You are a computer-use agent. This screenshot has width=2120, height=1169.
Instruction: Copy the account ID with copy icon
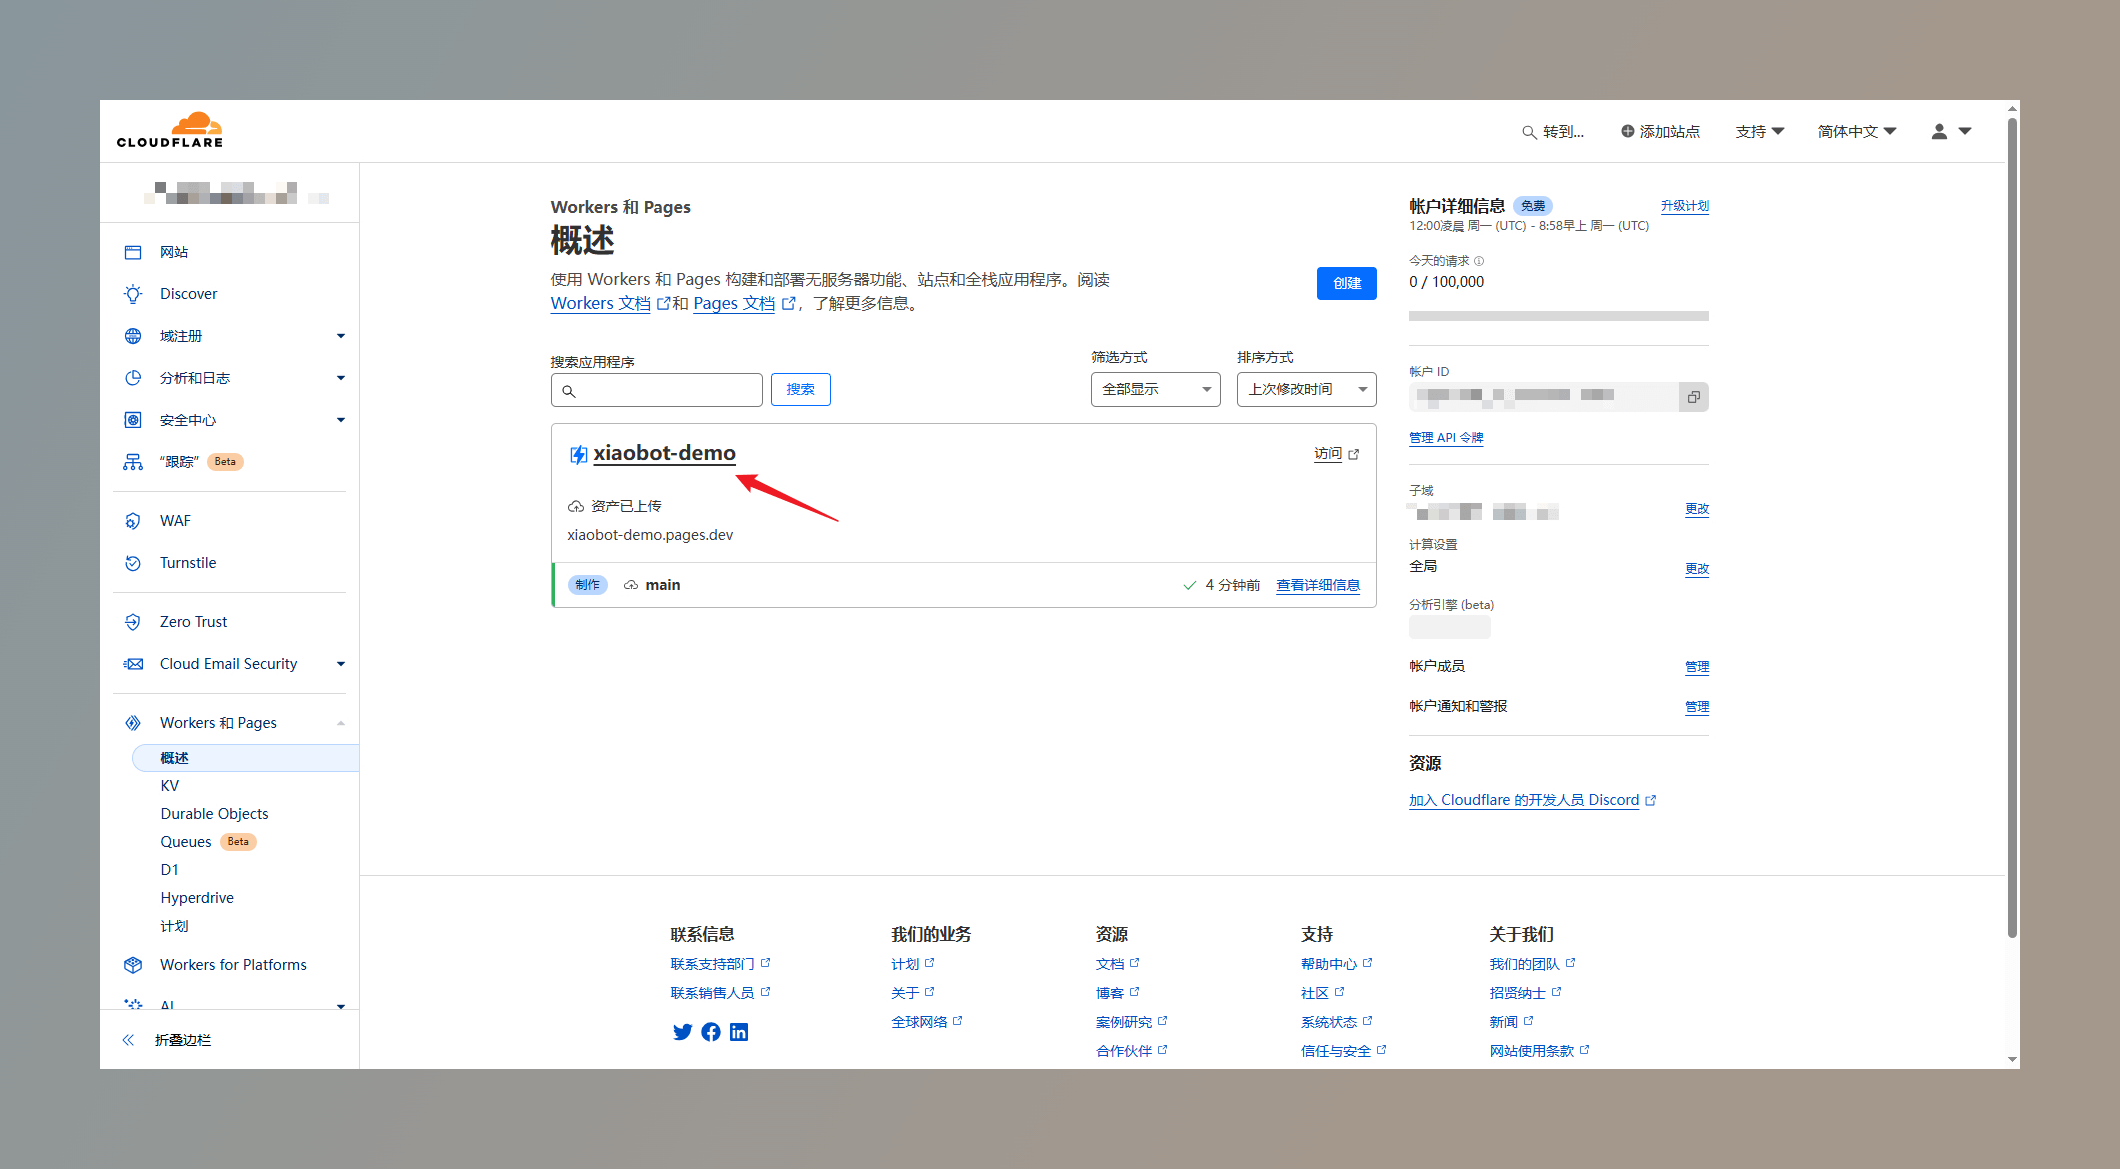pos(1693,397)
